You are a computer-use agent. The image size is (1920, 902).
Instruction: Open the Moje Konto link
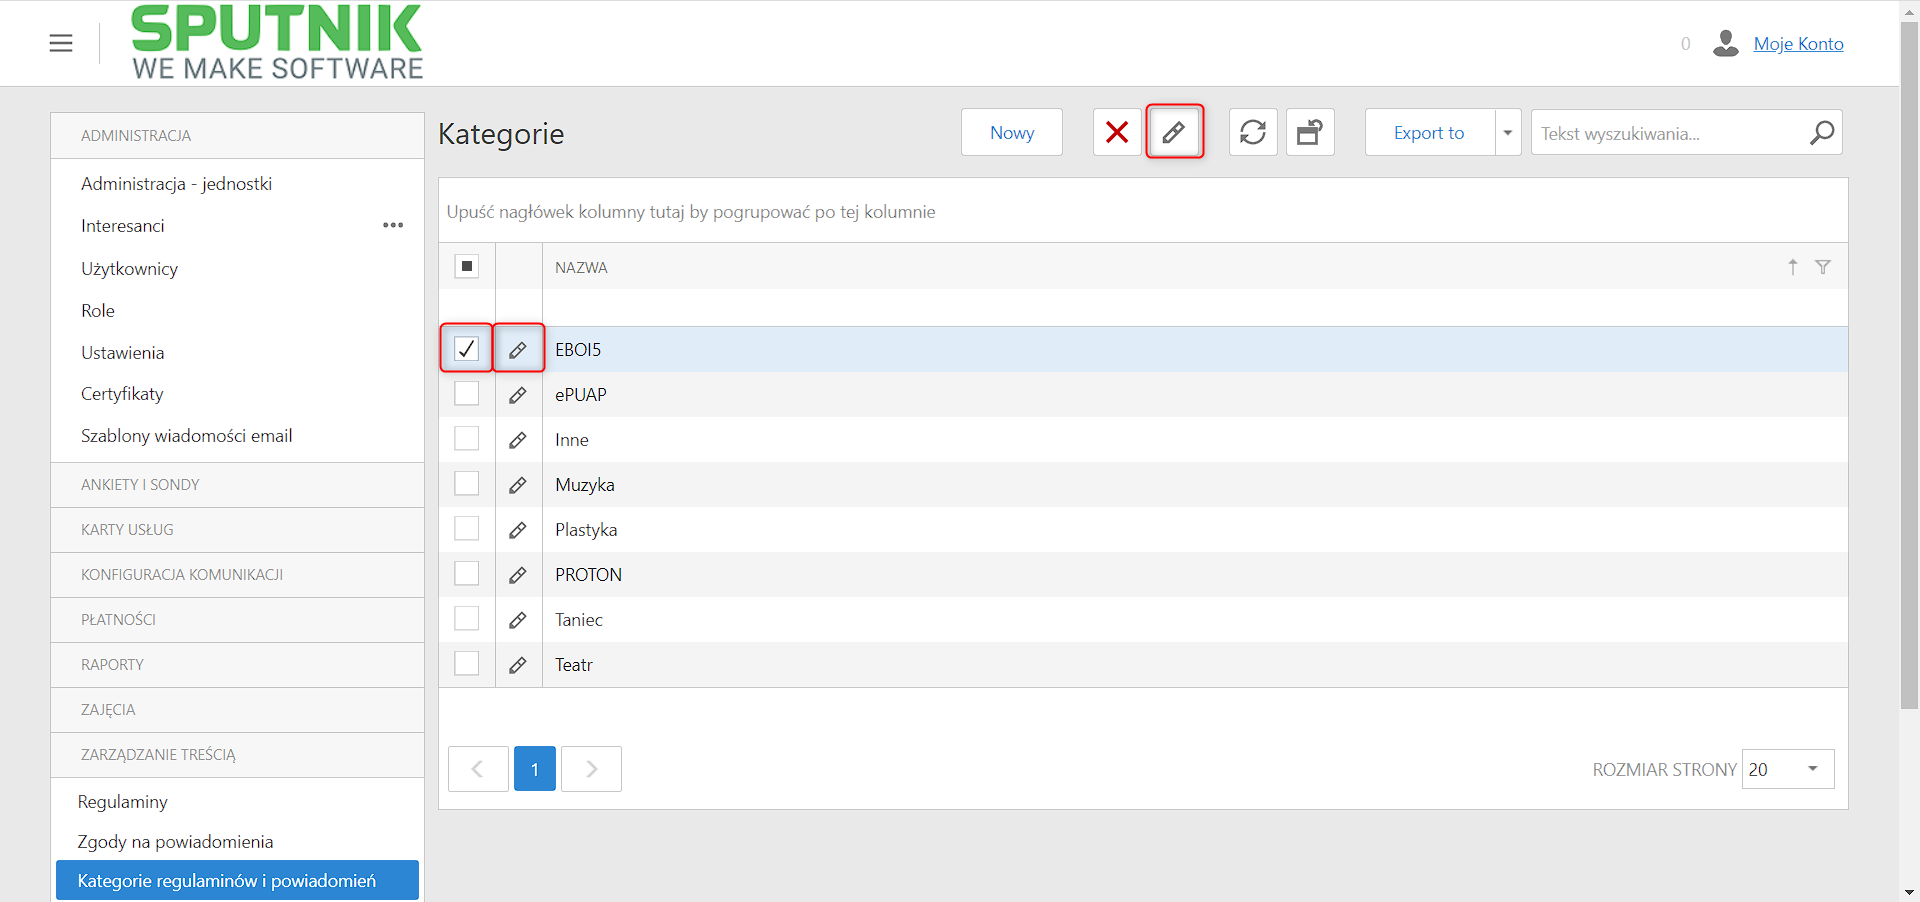1798,44
